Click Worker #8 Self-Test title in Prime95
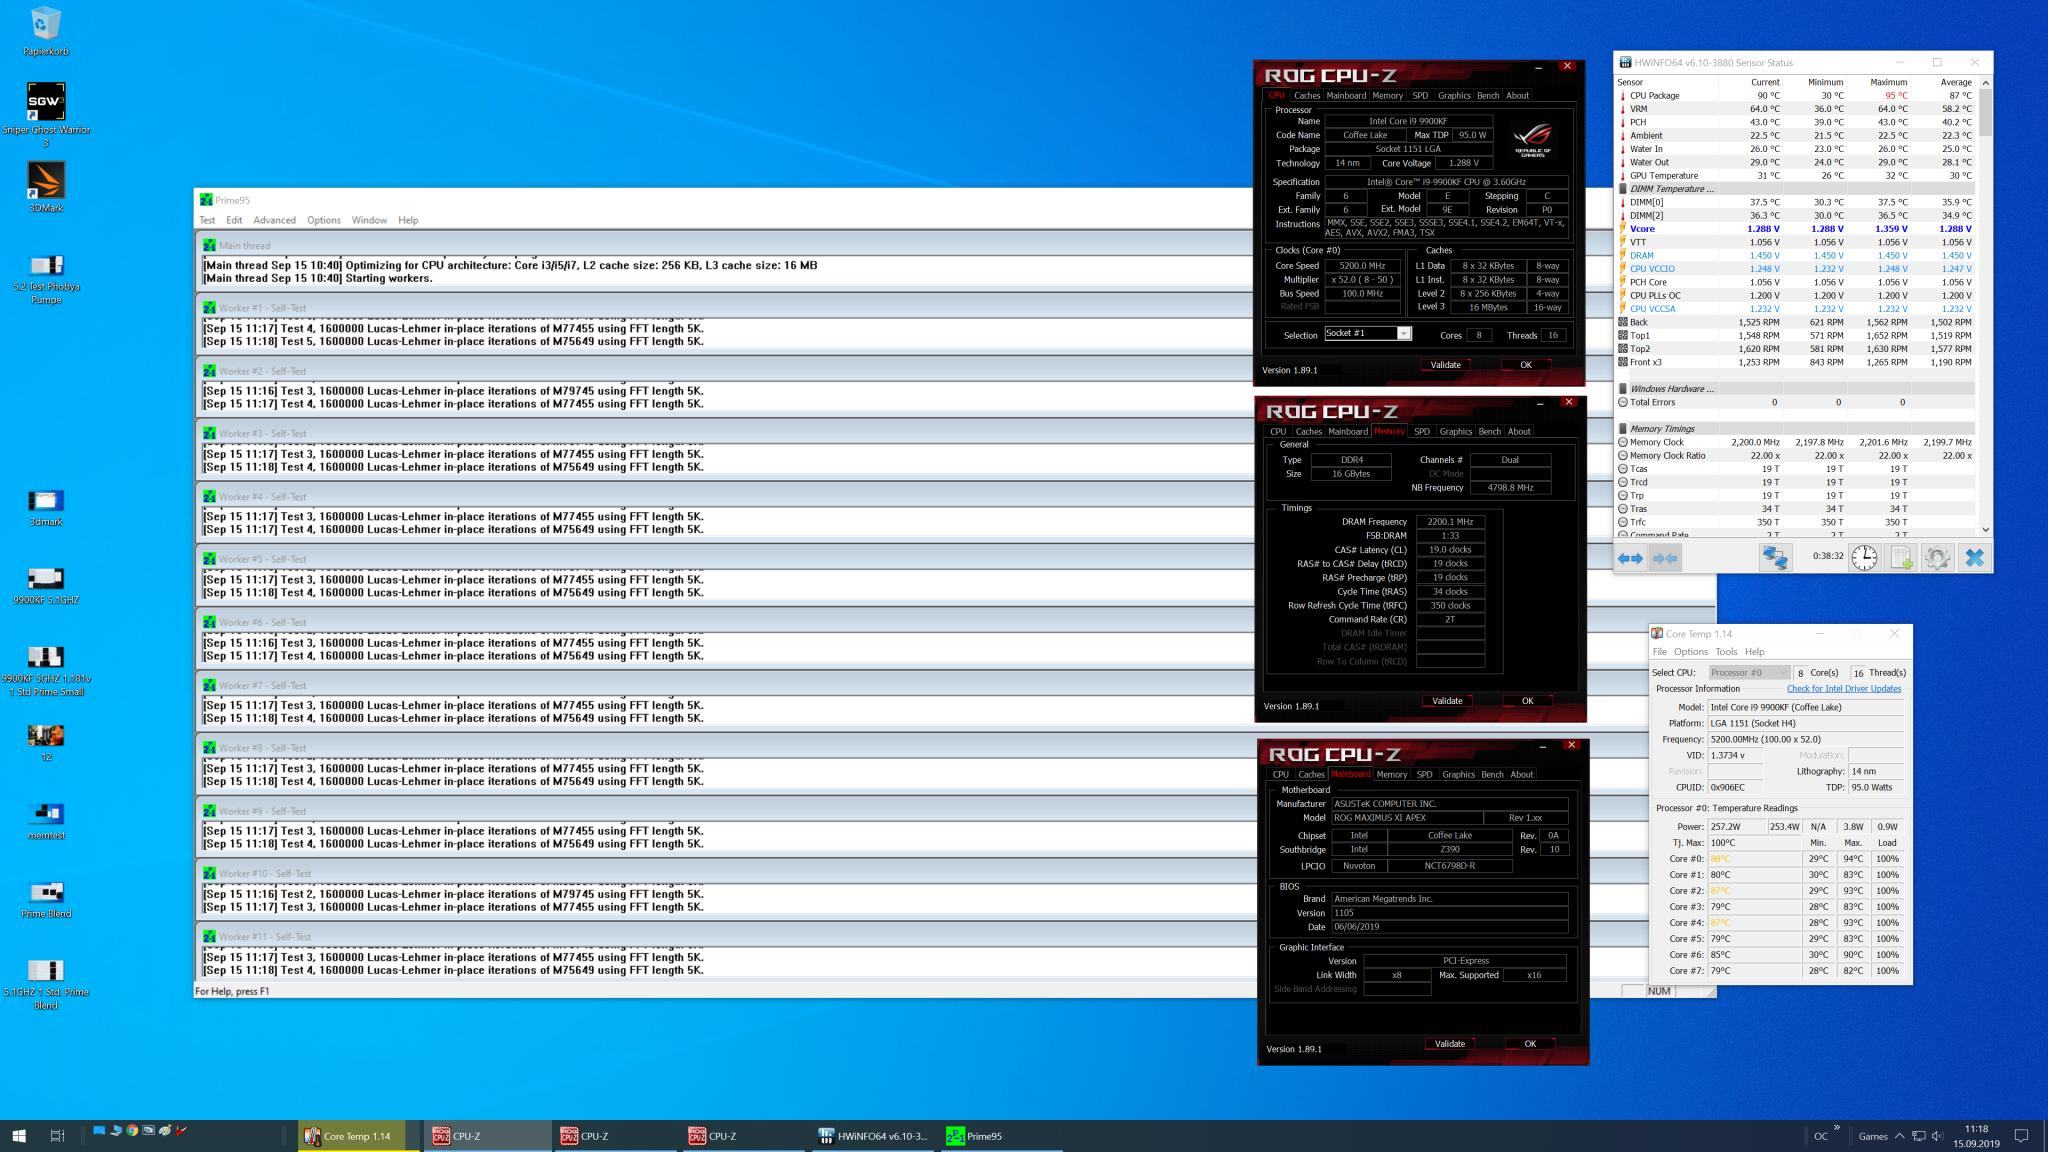The image size is (2048, 1152). click(262, 748)
